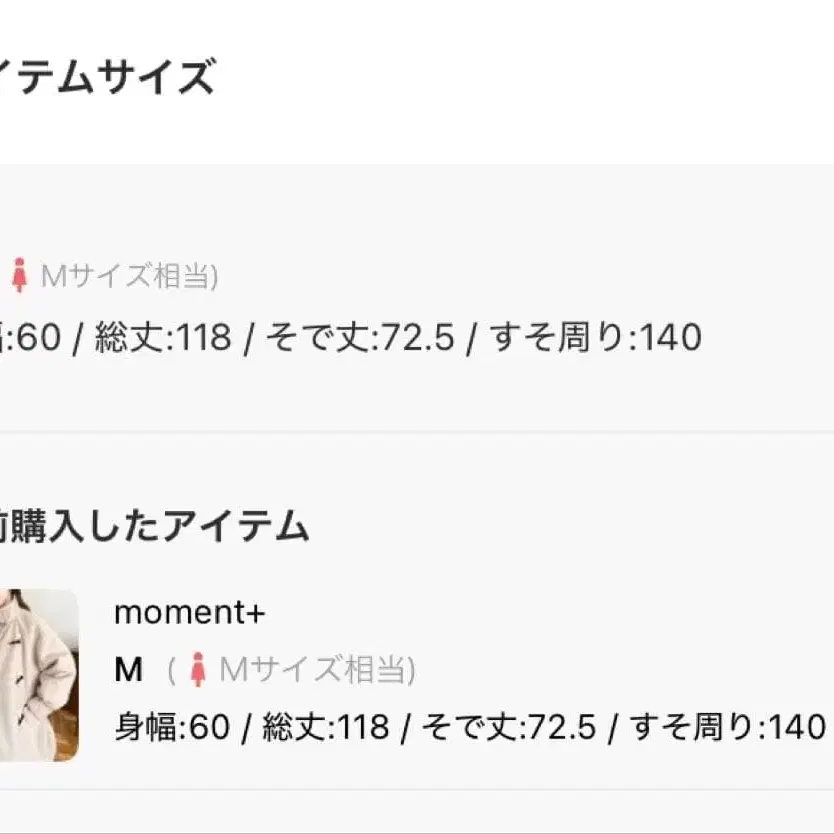Screen dimensions: 834x834
Task: Open the moment+ coat thumbnail
Action: click(38, 675)
